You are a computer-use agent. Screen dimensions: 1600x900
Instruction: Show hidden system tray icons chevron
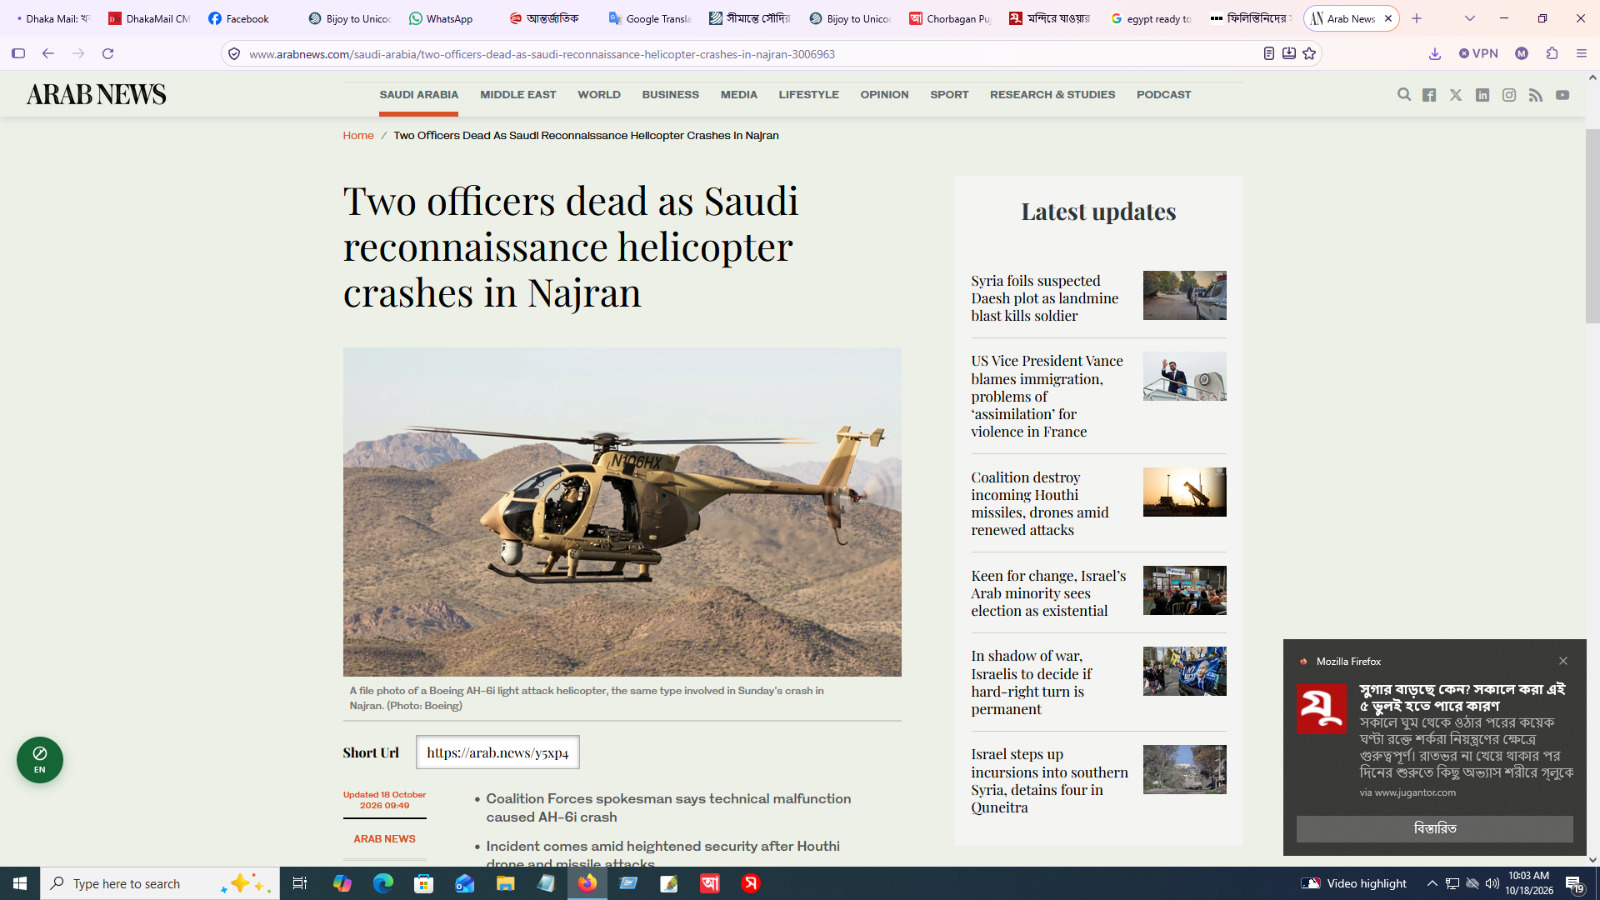(1432, 883)
